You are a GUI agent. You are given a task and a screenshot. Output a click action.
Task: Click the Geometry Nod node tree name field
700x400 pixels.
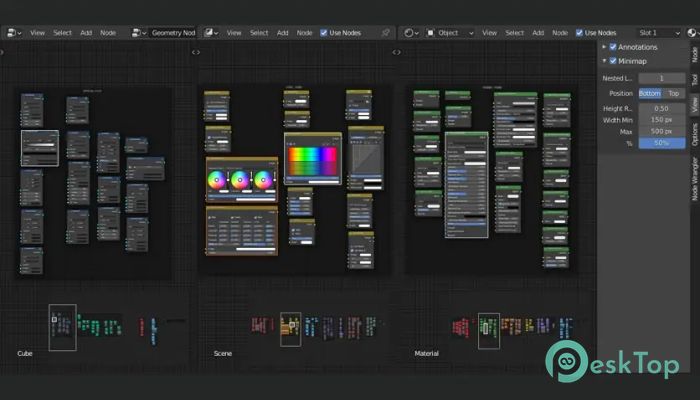pyautogui.click(x=172, y=33)
